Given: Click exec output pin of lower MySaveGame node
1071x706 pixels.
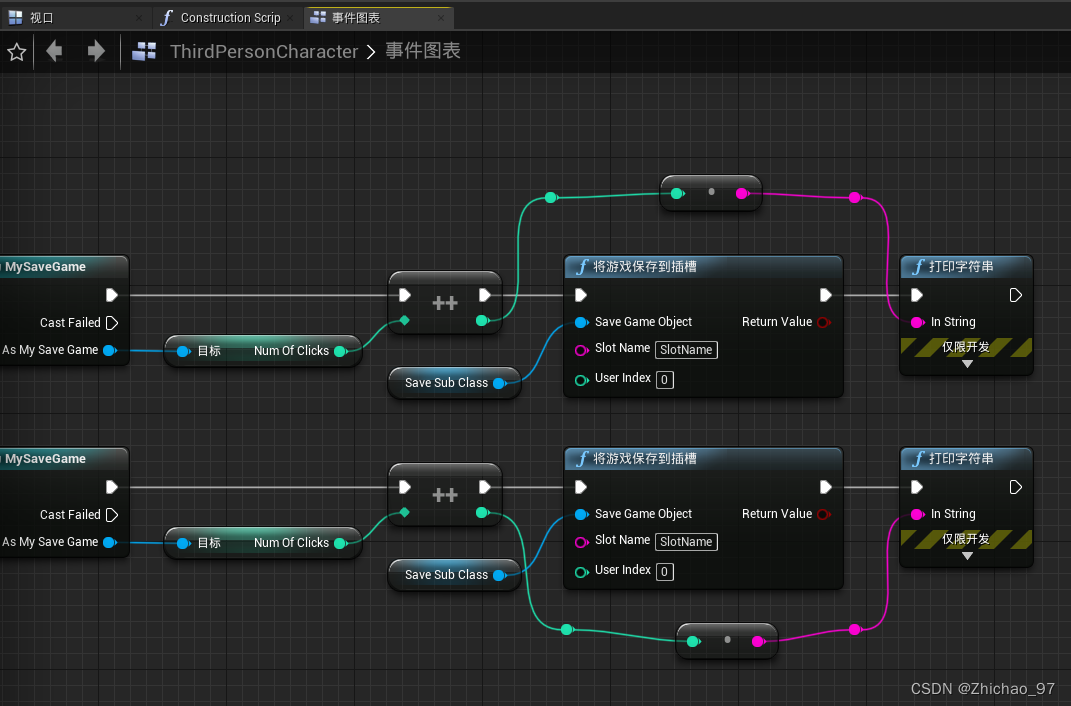Looking at the screenshot, I should [112, 487].
